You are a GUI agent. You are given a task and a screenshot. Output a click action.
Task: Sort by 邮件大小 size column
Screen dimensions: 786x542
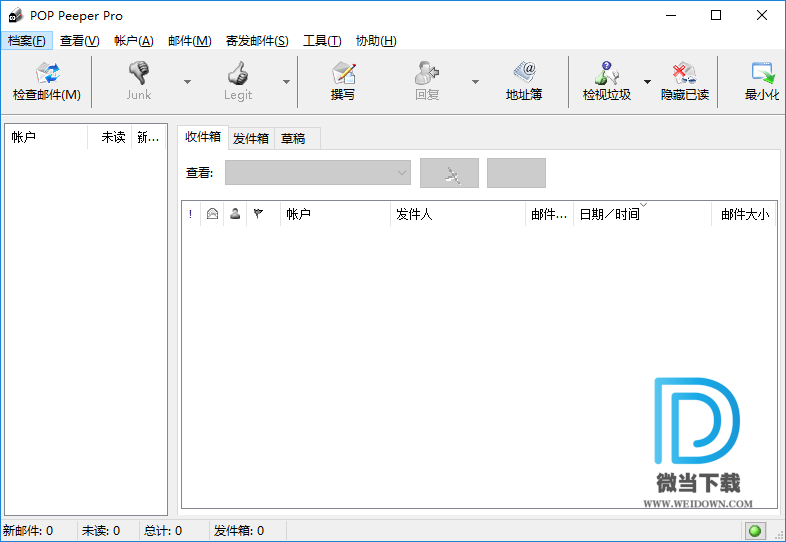(744, 214)
